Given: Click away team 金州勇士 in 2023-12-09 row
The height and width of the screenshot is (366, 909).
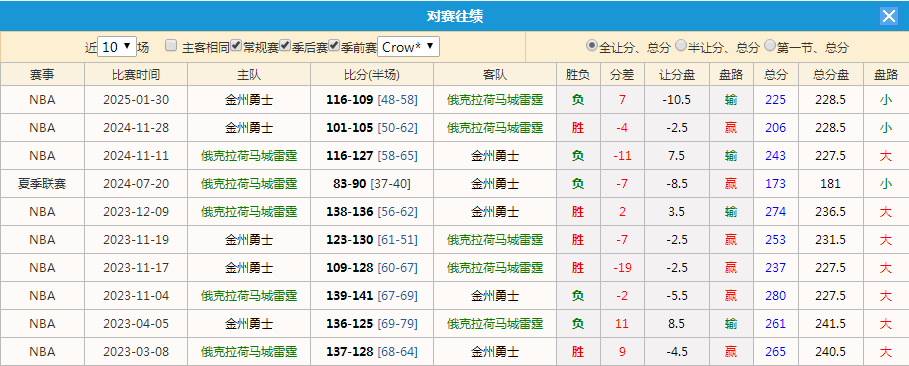Looking at the screenshot, I should tap(495, 212).
